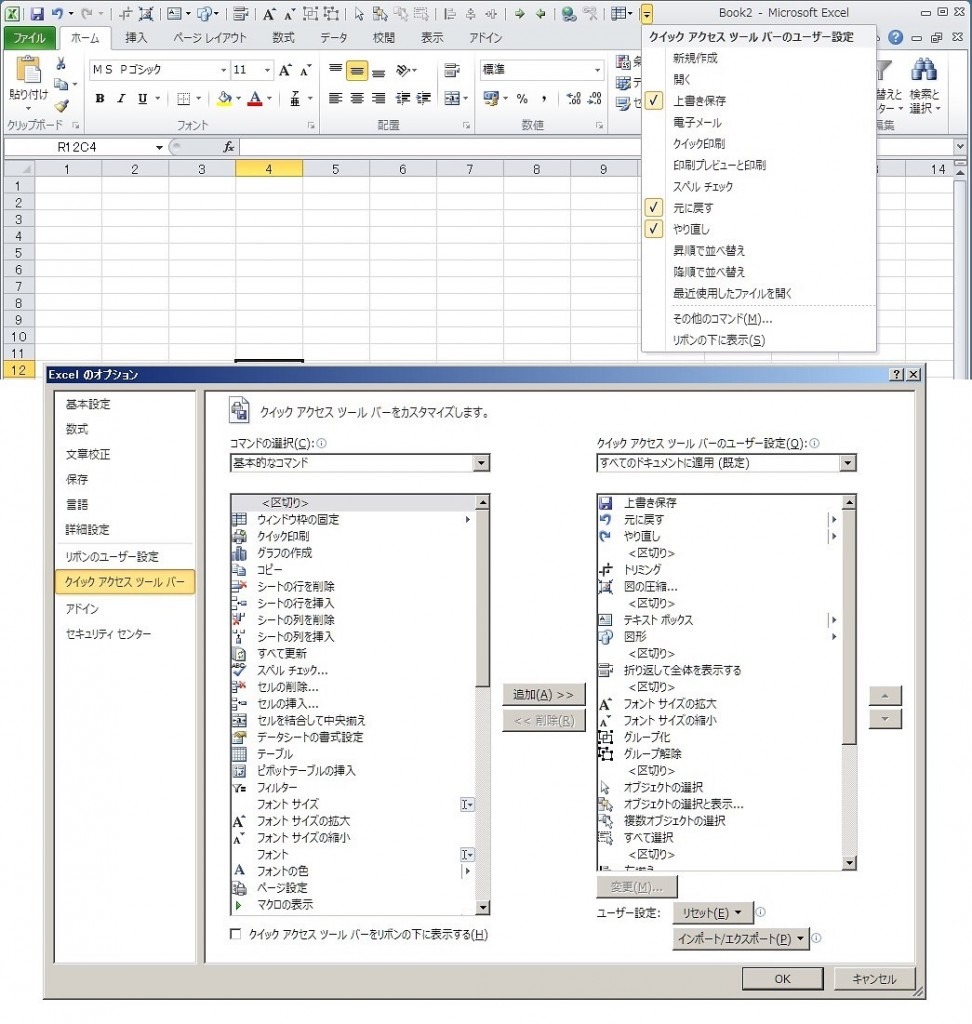Screen dimensions: 972x1024
Task: Uncheck やり直し in the customize menu
Action: (x=759, y=229)
